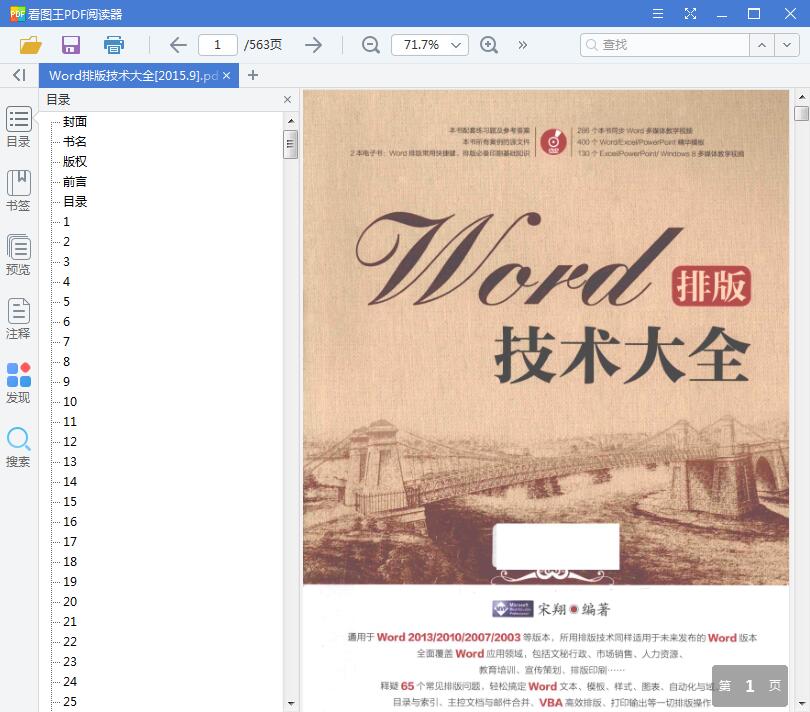The height and width of the screenshot is (712, 810).
Task: Jump to outline chapter 12
Action: click(70, 442)
